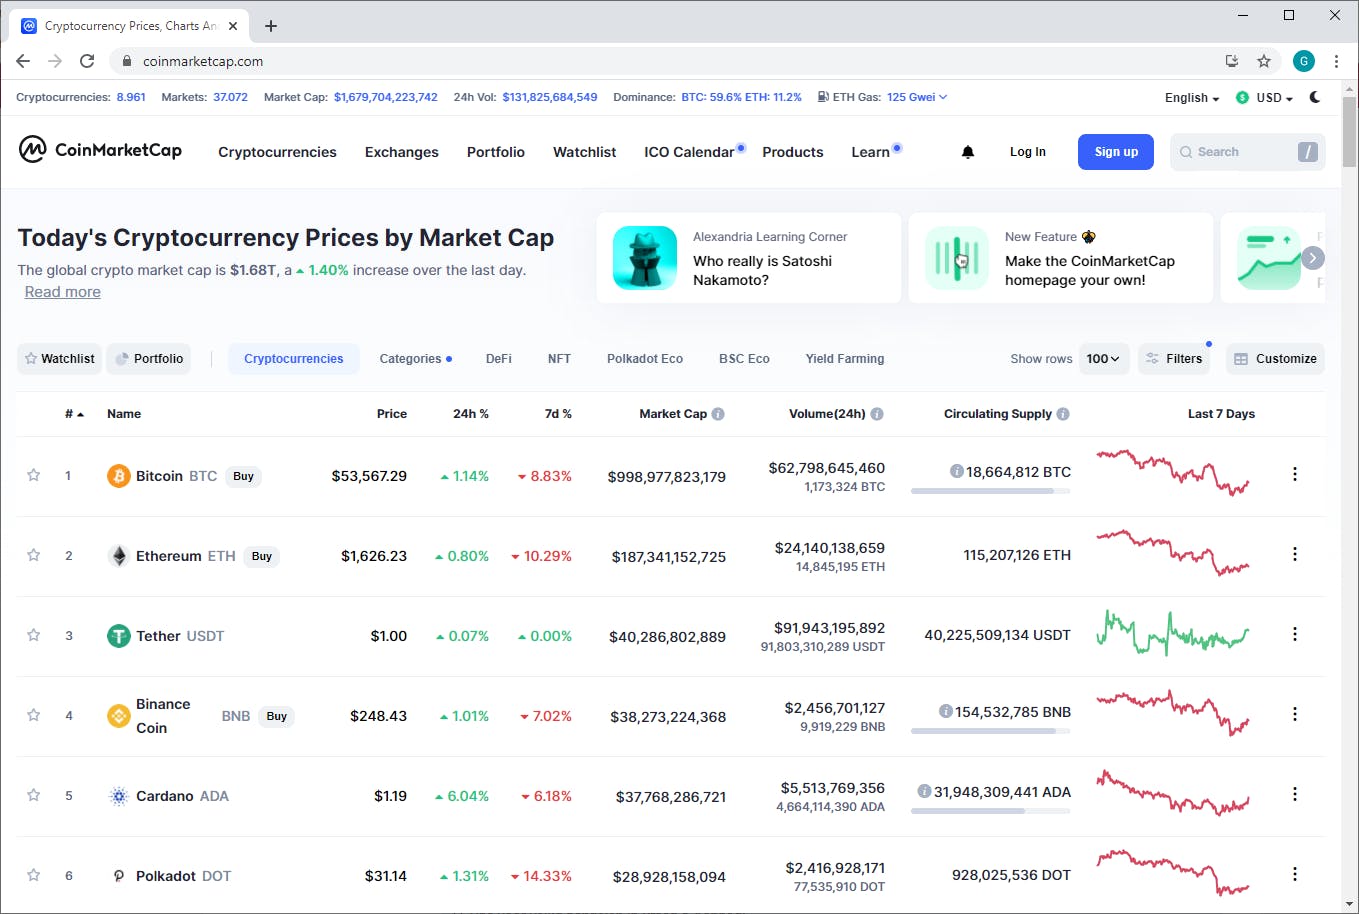Screen dimensions: 1359x914
Task: Click the Sign up button
Action: point(1116,152)
